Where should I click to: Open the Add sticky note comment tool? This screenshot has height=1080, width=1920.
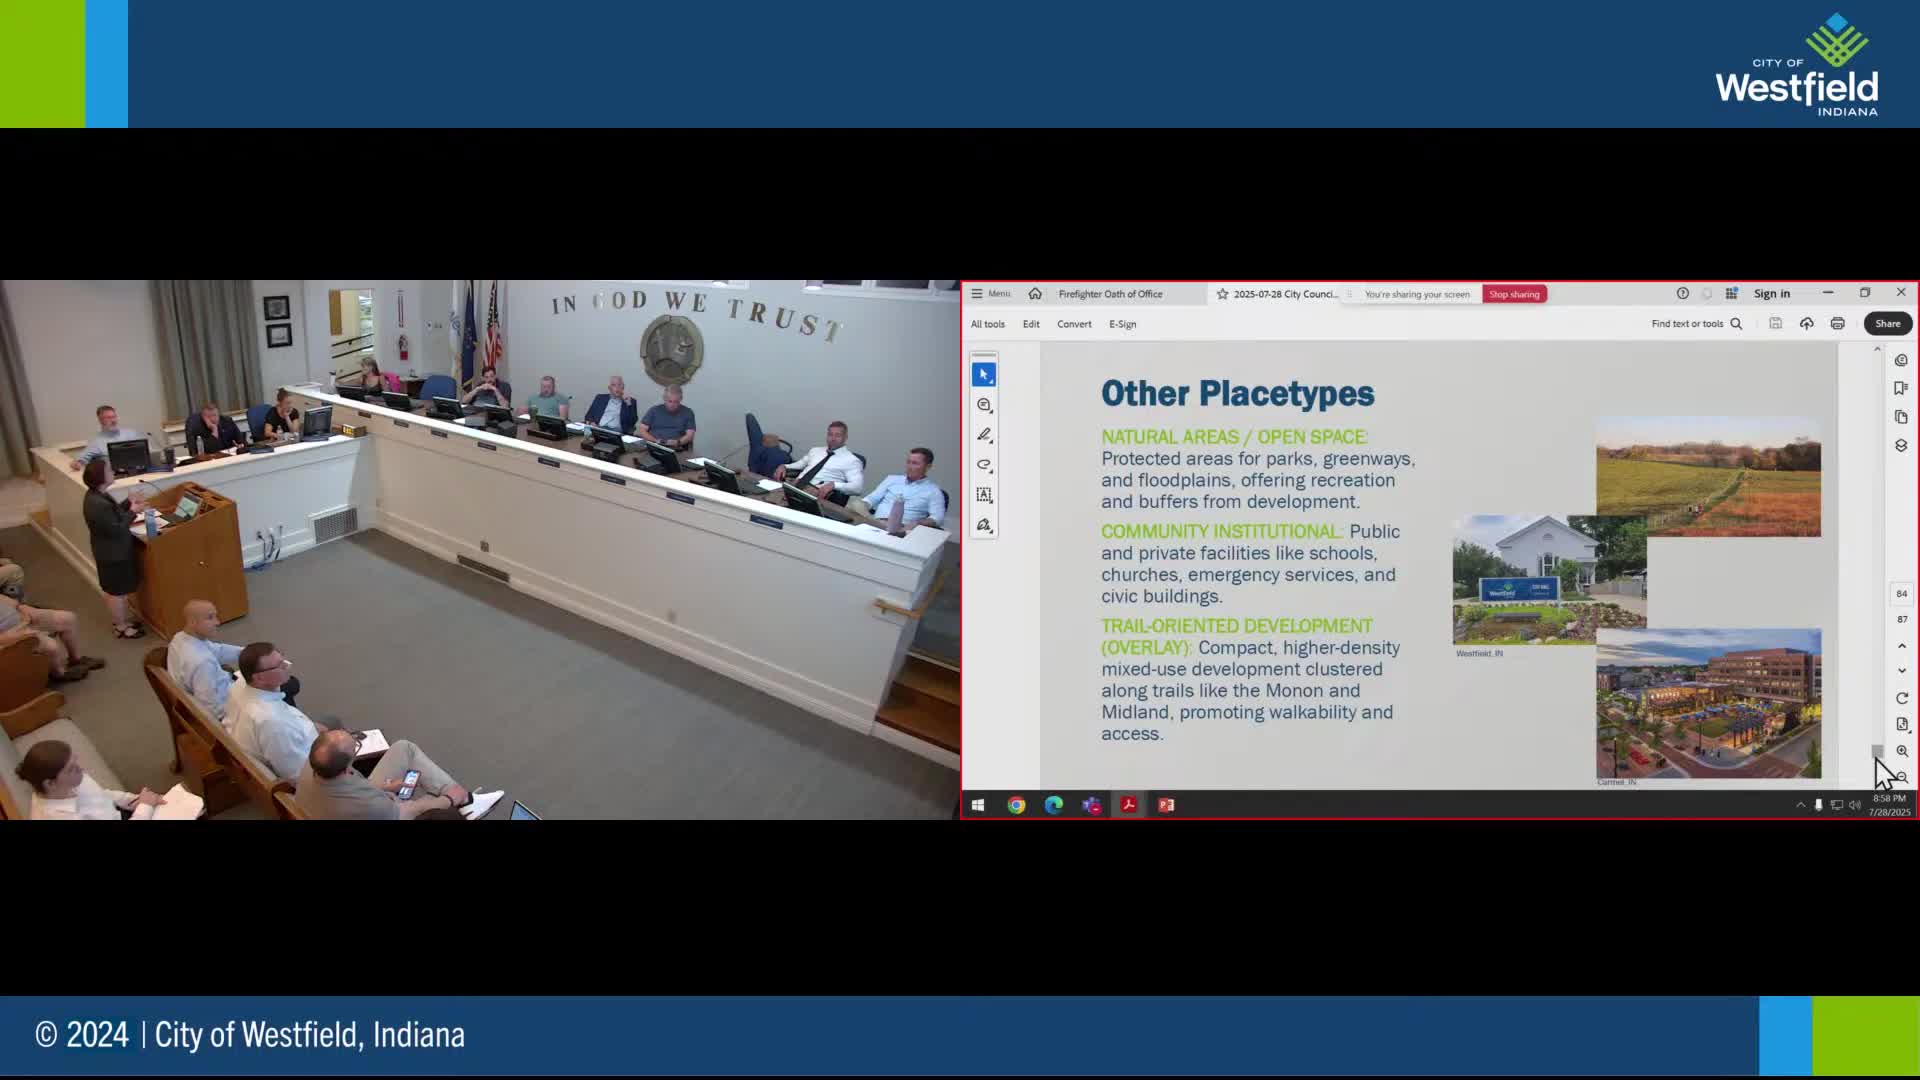pyautogui.click(x=985, y=405)
